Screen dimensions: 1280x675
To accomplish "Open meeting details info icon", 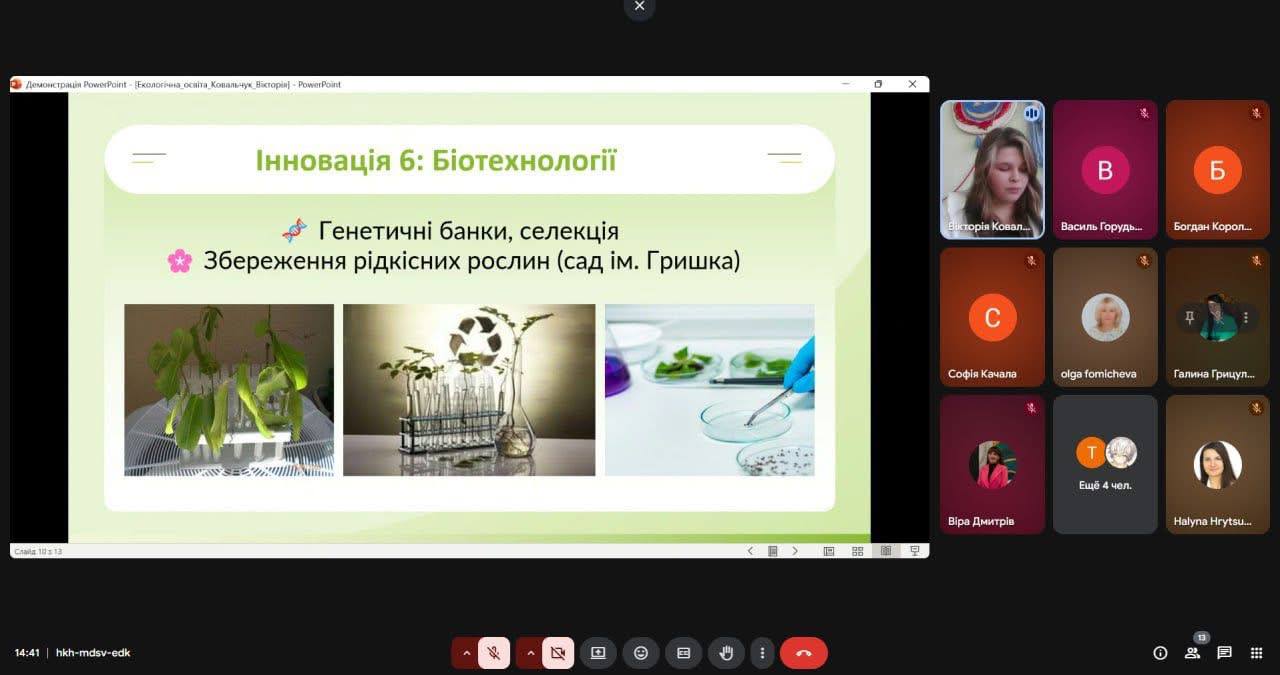I will tap(1160, 653).
